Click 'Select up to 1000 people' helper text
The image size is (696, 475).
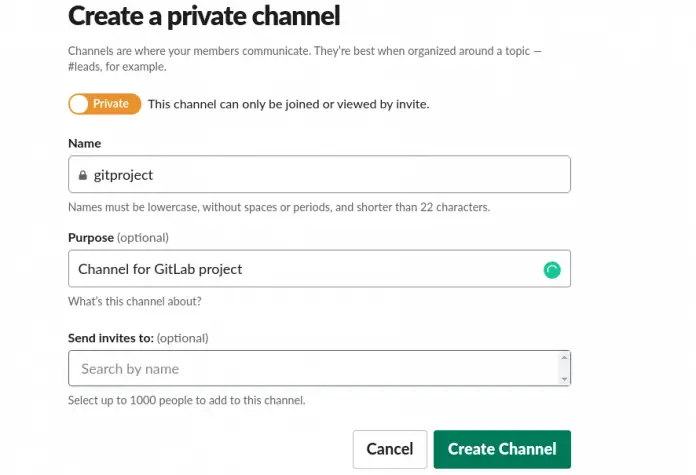(186, 400)
